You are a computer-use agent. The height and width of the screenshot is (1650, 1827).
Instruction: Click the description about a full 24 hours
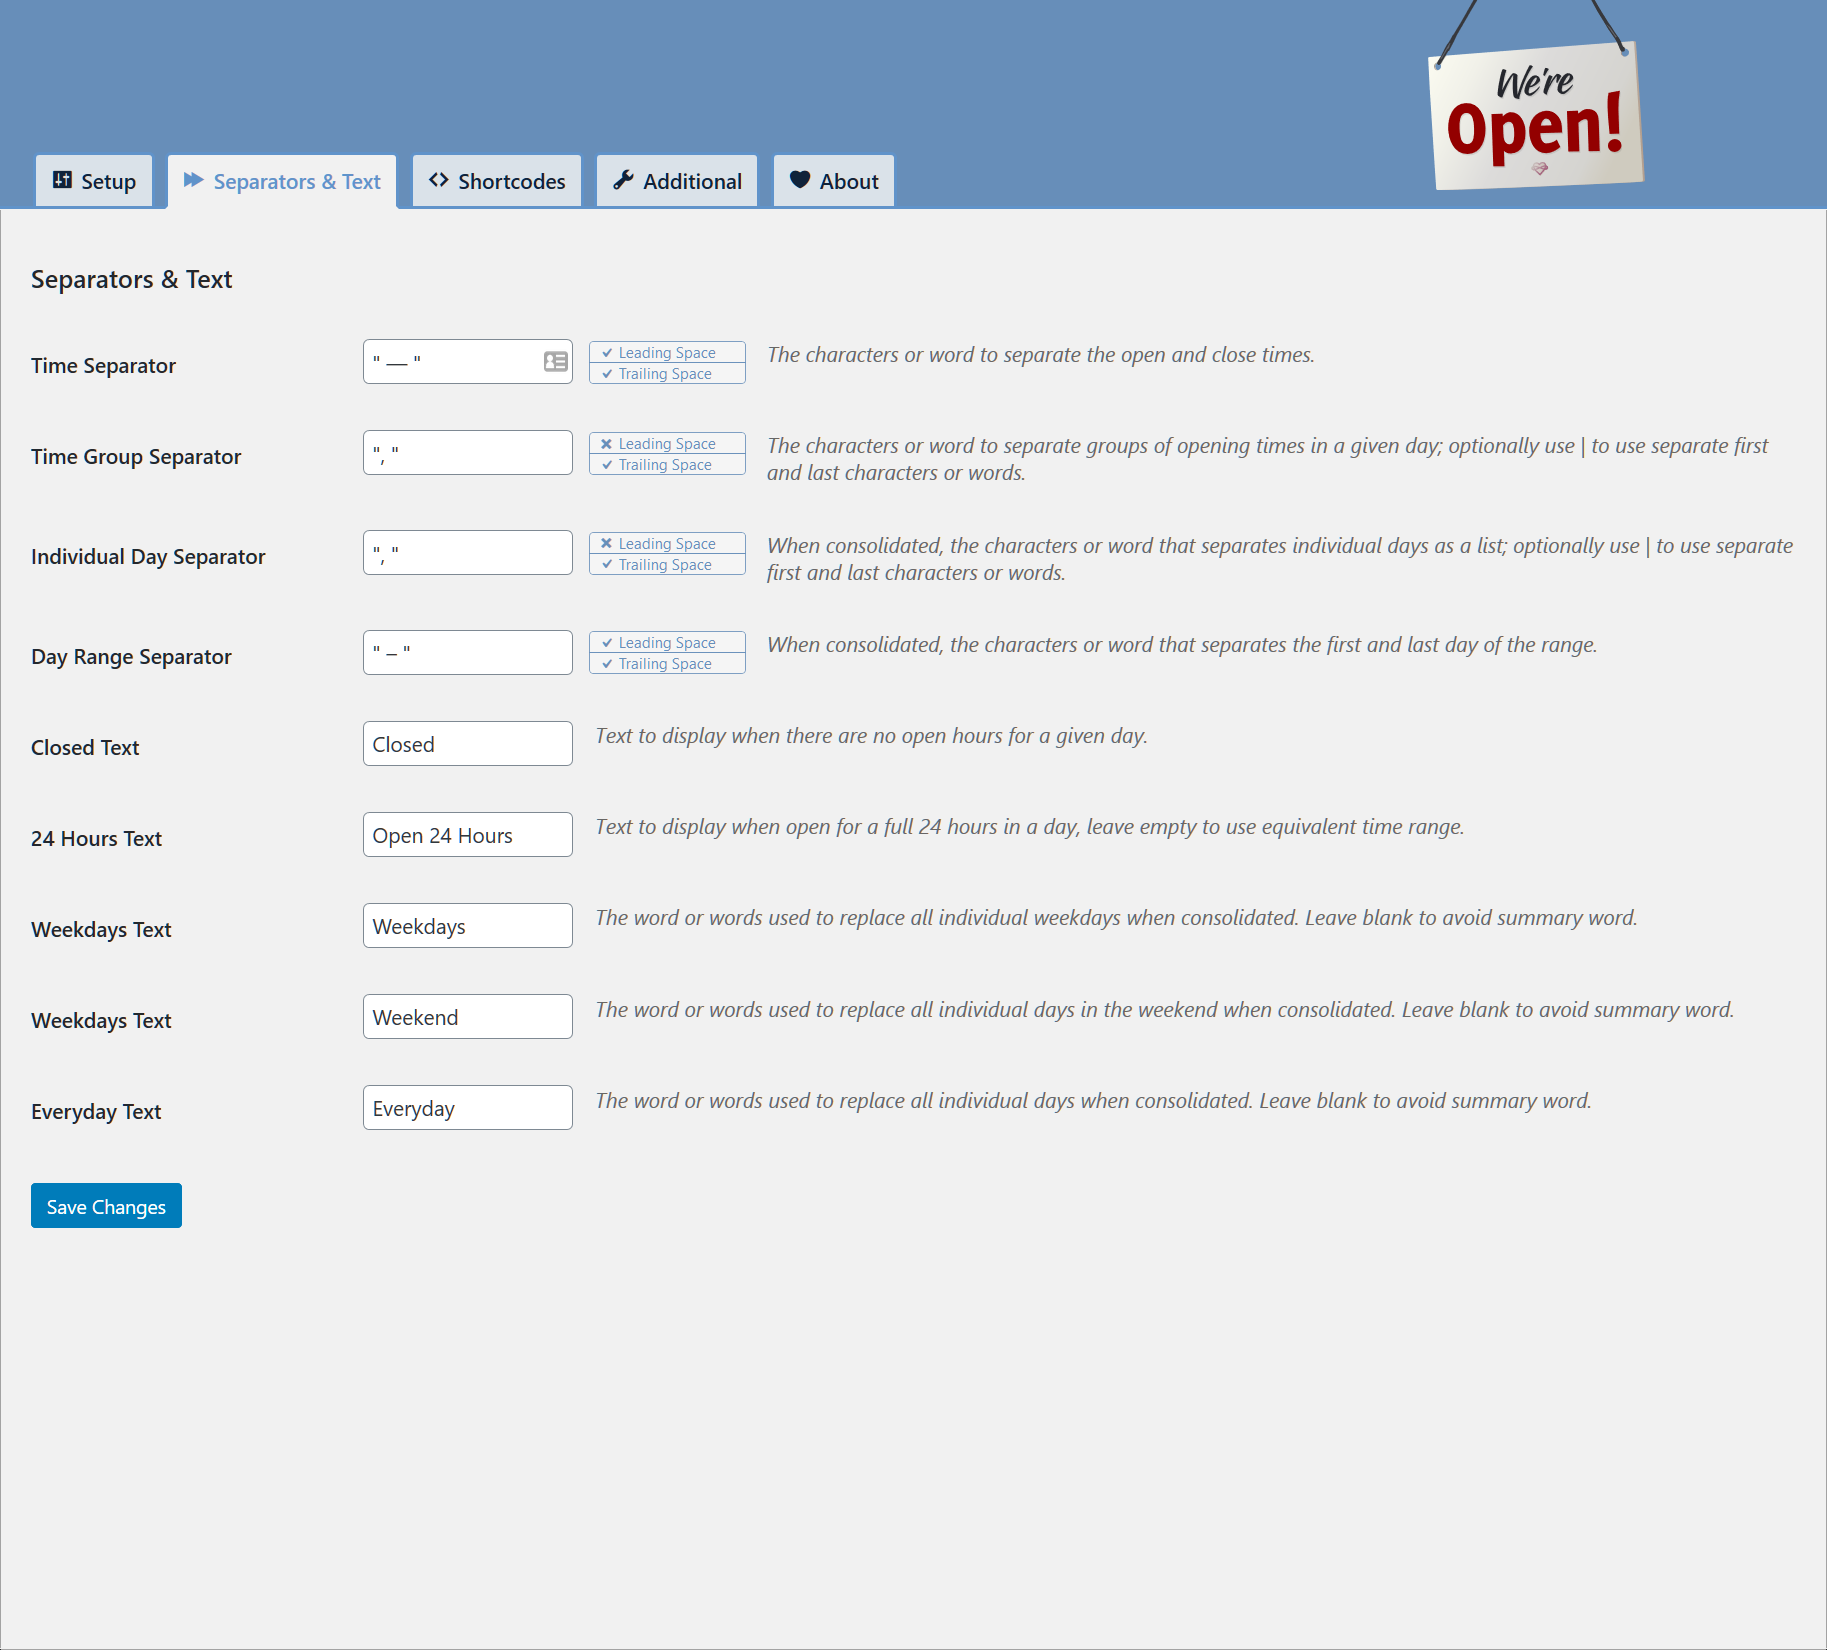pyautogui.click(x=1030, y=827)
